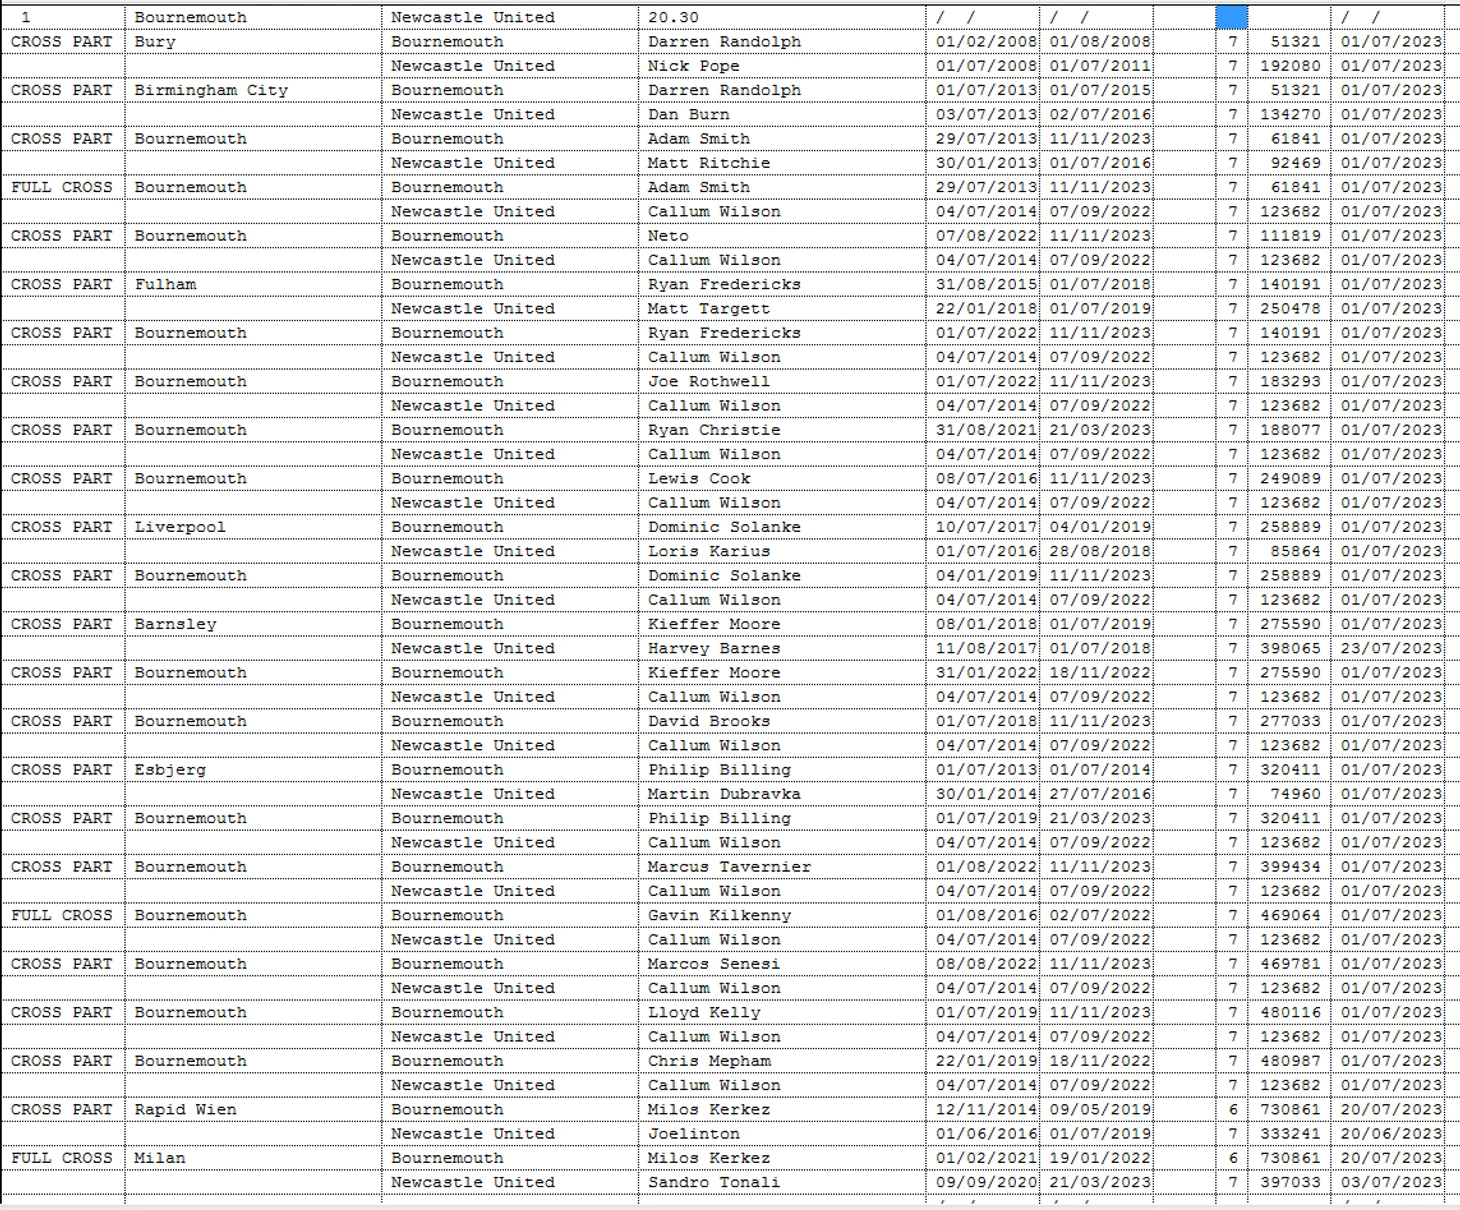This screenshot has height=1210, width=1460.
Task: Select the Matt Ritchie cell
Action: (782, 163)
